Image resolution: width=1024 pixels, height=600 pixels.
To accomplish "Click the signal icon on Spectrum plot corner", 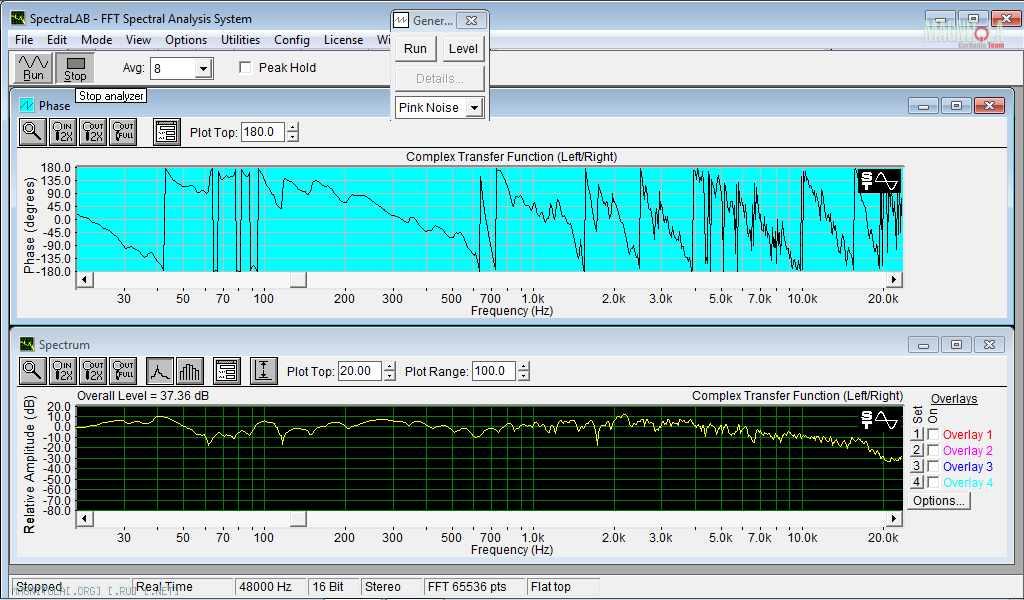I will [x=879, y=420].
